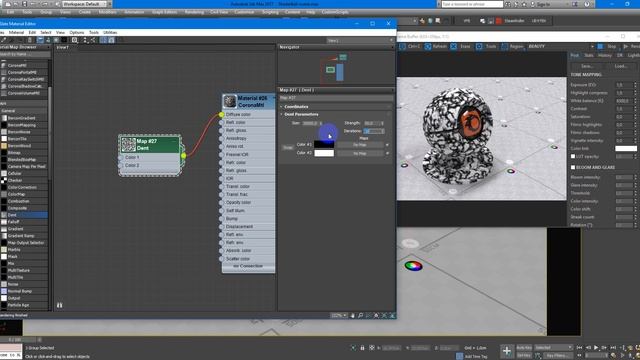The width and height of the screenshot is (640, 360).
Task: Click the go to start playback button
Action: point(580,348)
